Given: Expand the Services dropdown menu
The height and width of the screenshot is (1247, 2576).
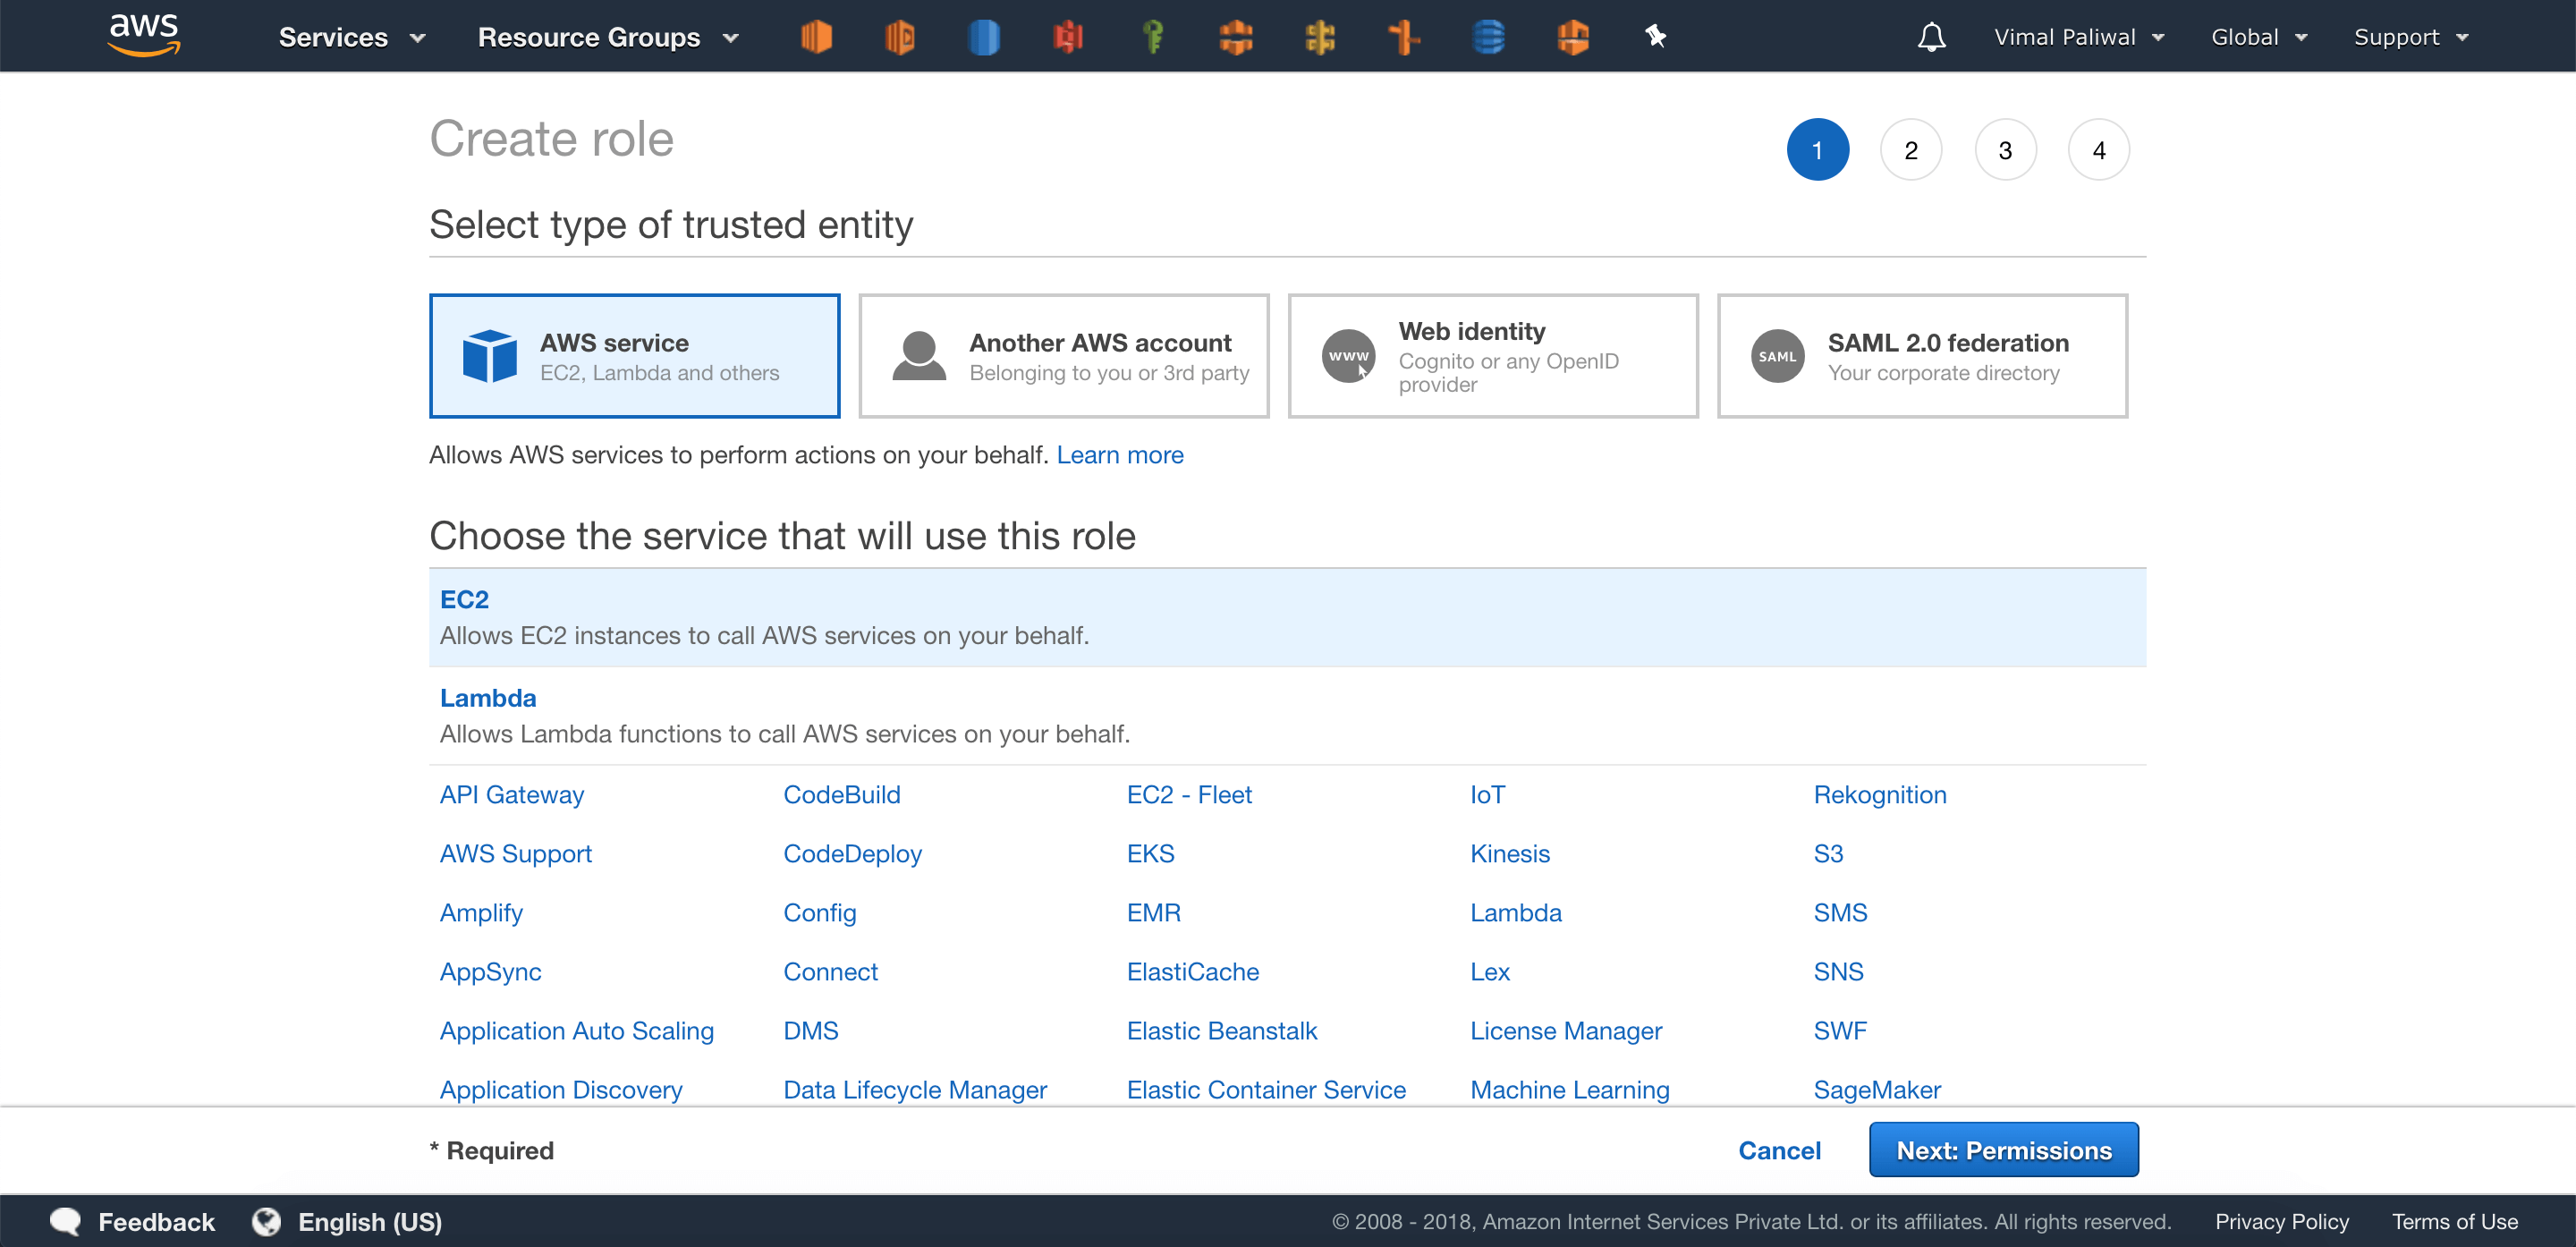Looking at the screenshot, I should tap(352, 37).
